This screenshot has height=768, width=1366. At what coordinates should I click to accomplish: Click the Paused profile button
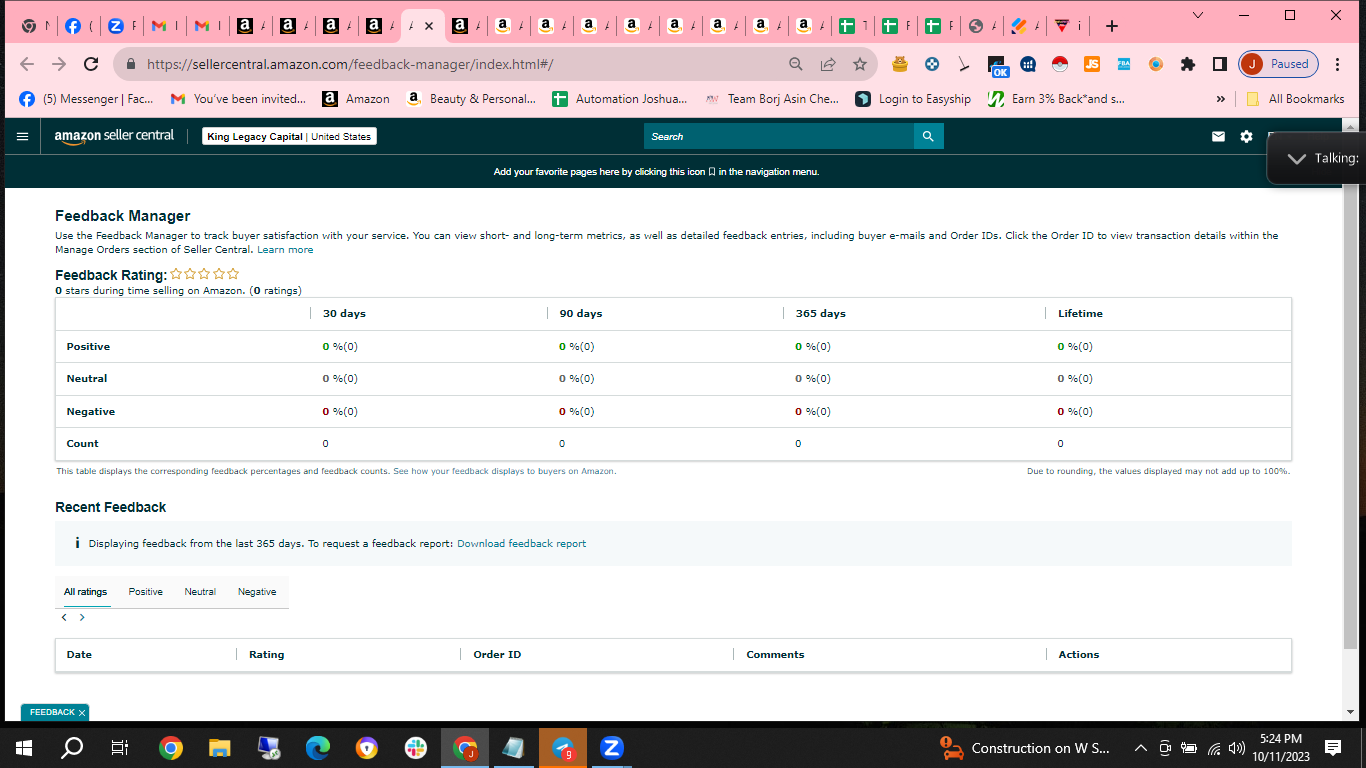click(x=1279, y=64)
